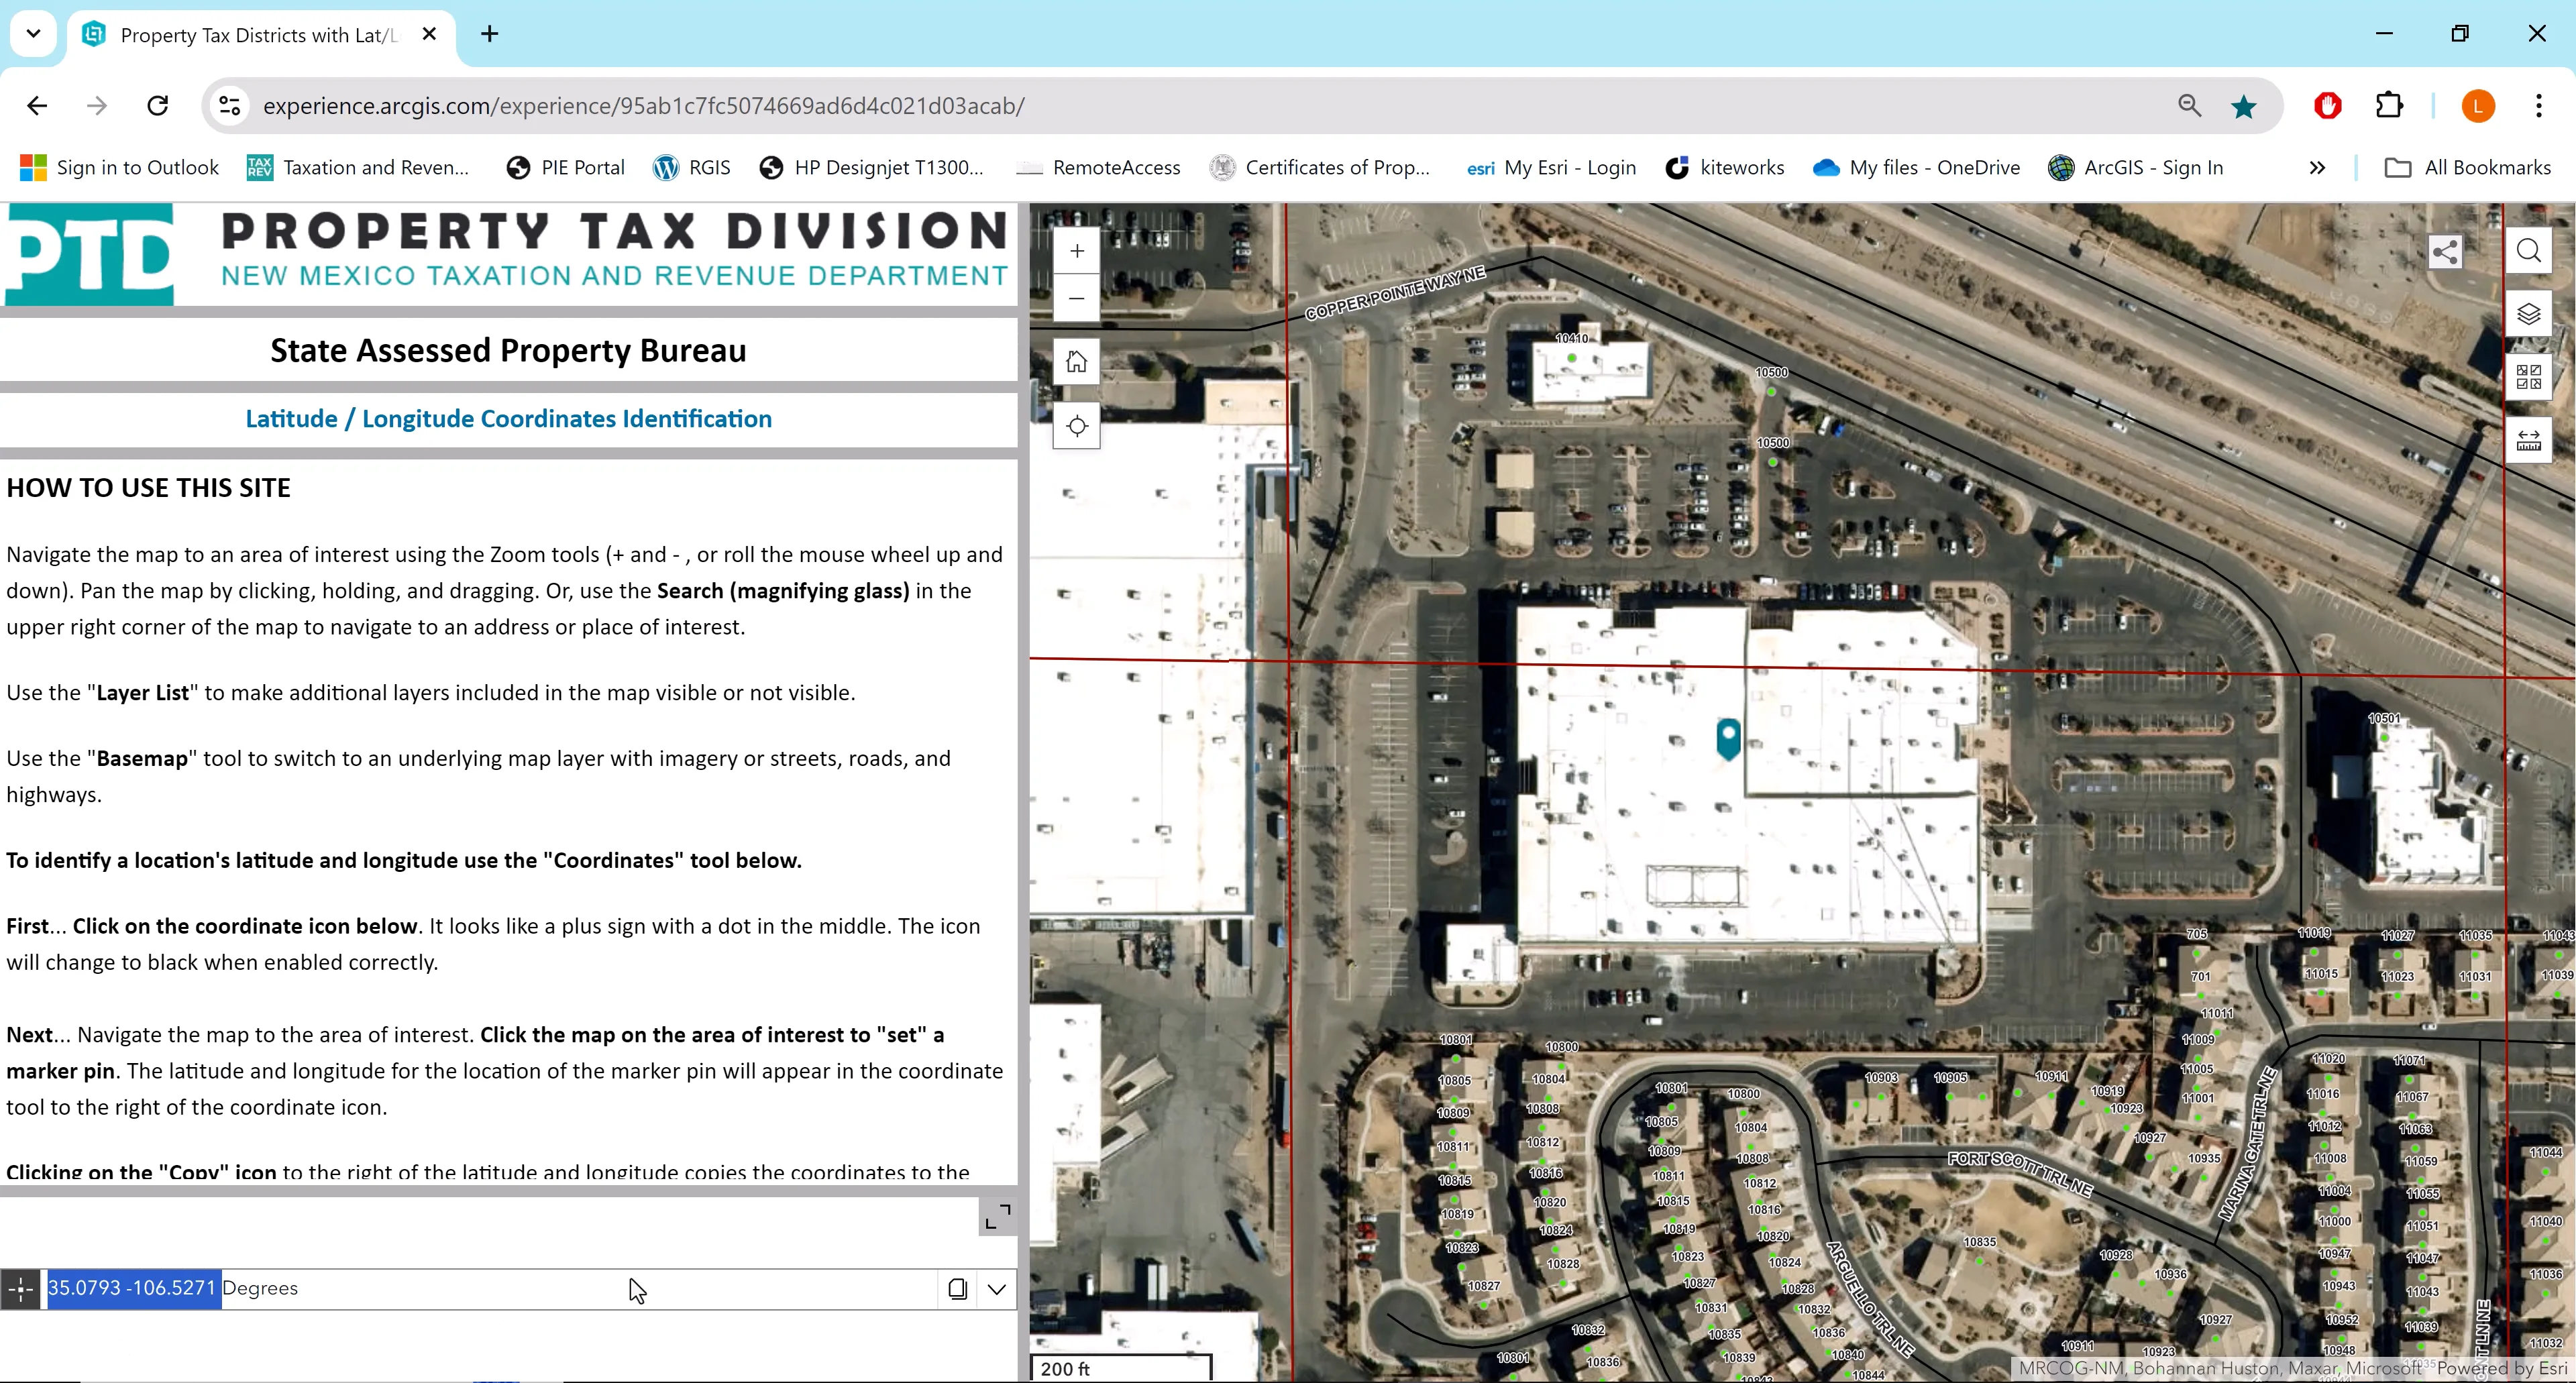
Task: Toggle the find-my-location crosshair widget
Action: pyautogui.click(x=1076, y=426)
